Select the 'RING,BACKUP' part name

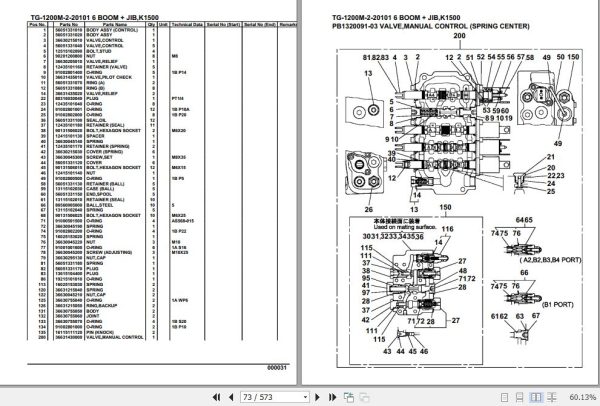tap(101, 306)
